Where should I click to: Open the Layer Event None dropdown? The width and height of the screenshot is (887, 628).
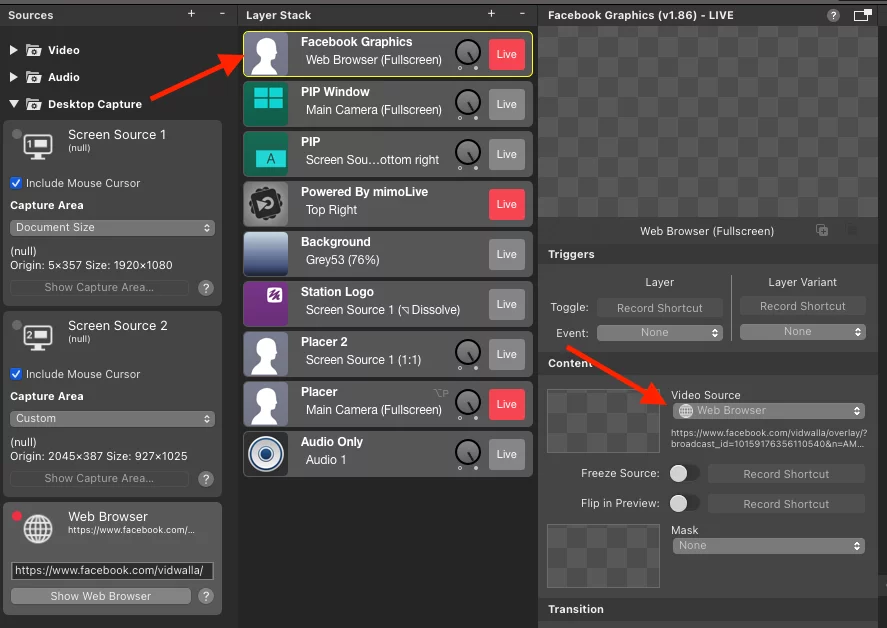pyautogui.click(x=660, y=333)
